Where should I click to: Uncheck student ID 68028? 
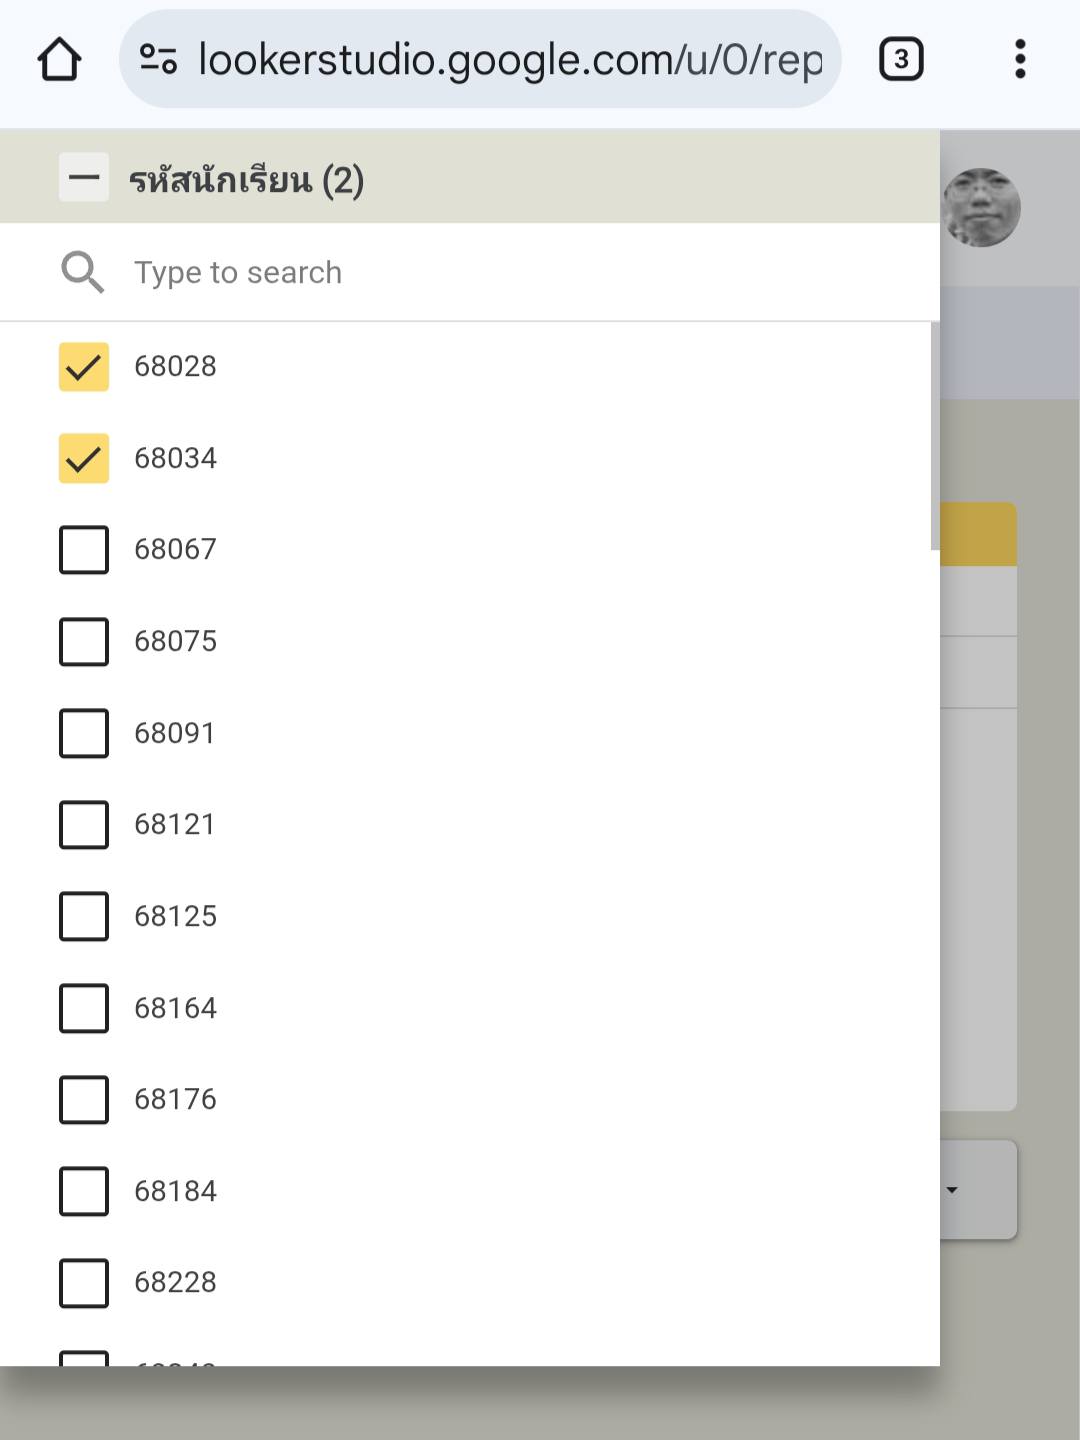(84, 367)
